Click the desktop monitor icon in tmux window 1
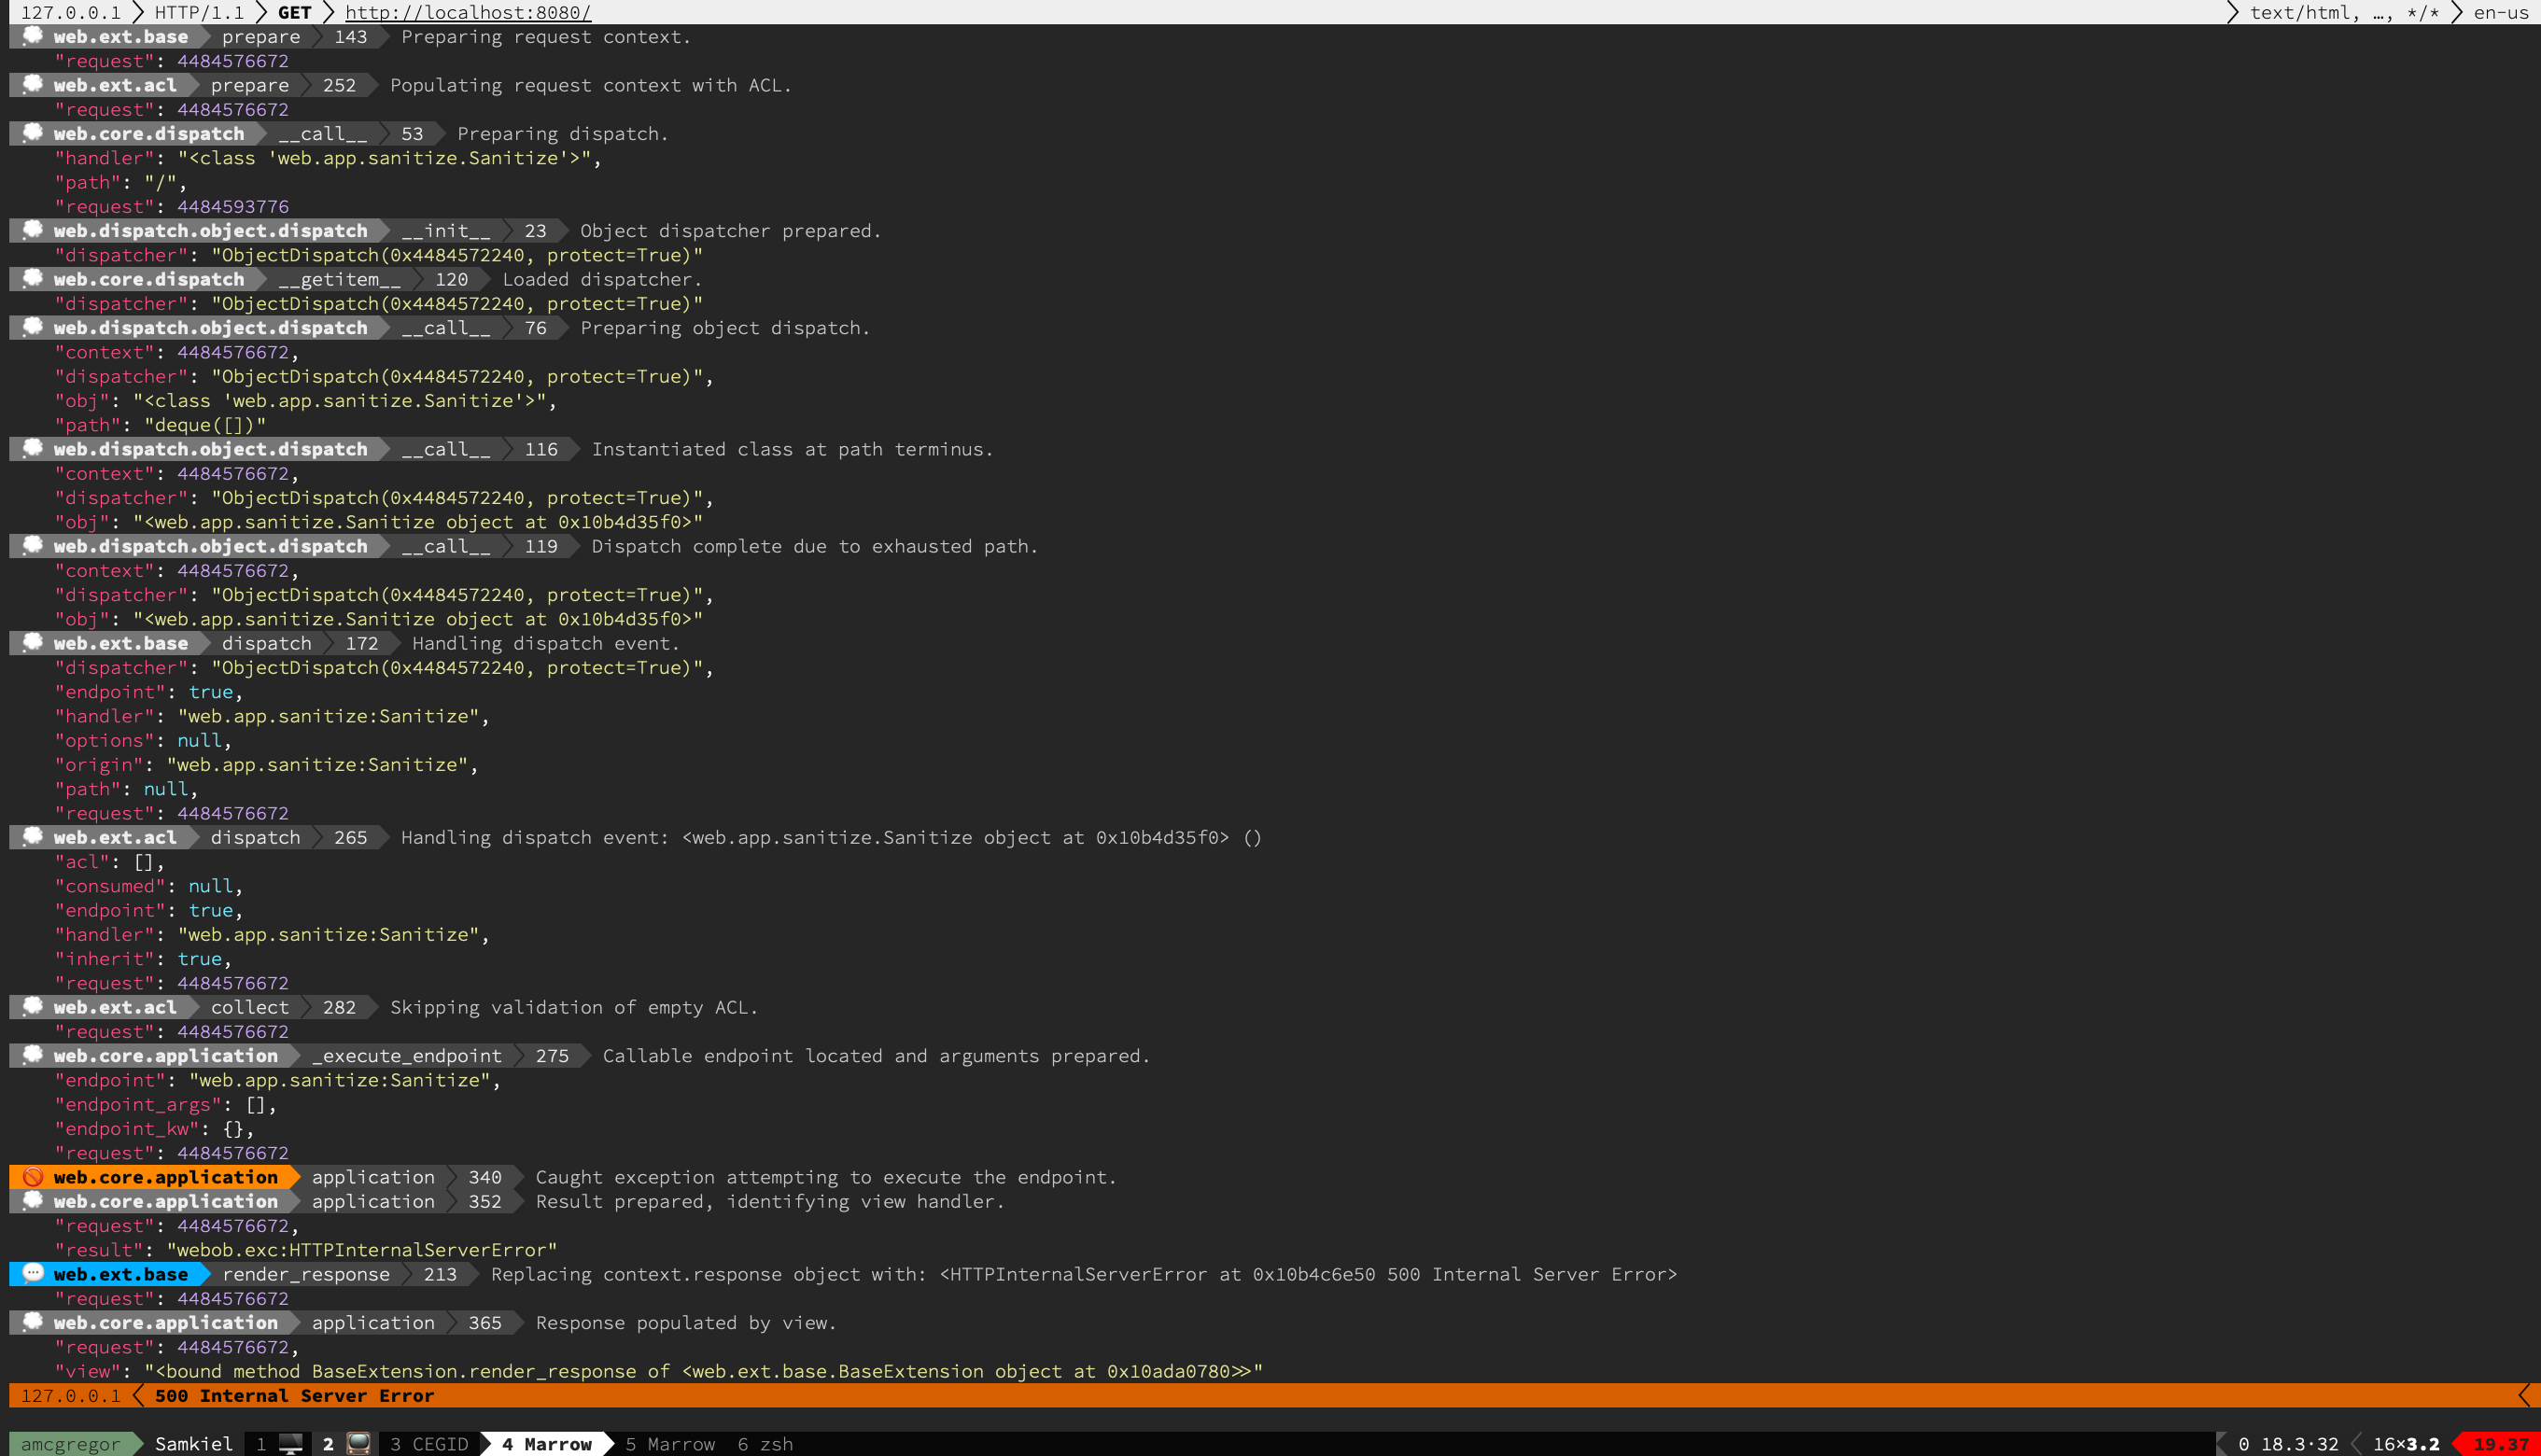This screenshot has height=1456, width=2541. click(x=290, y=1444)
